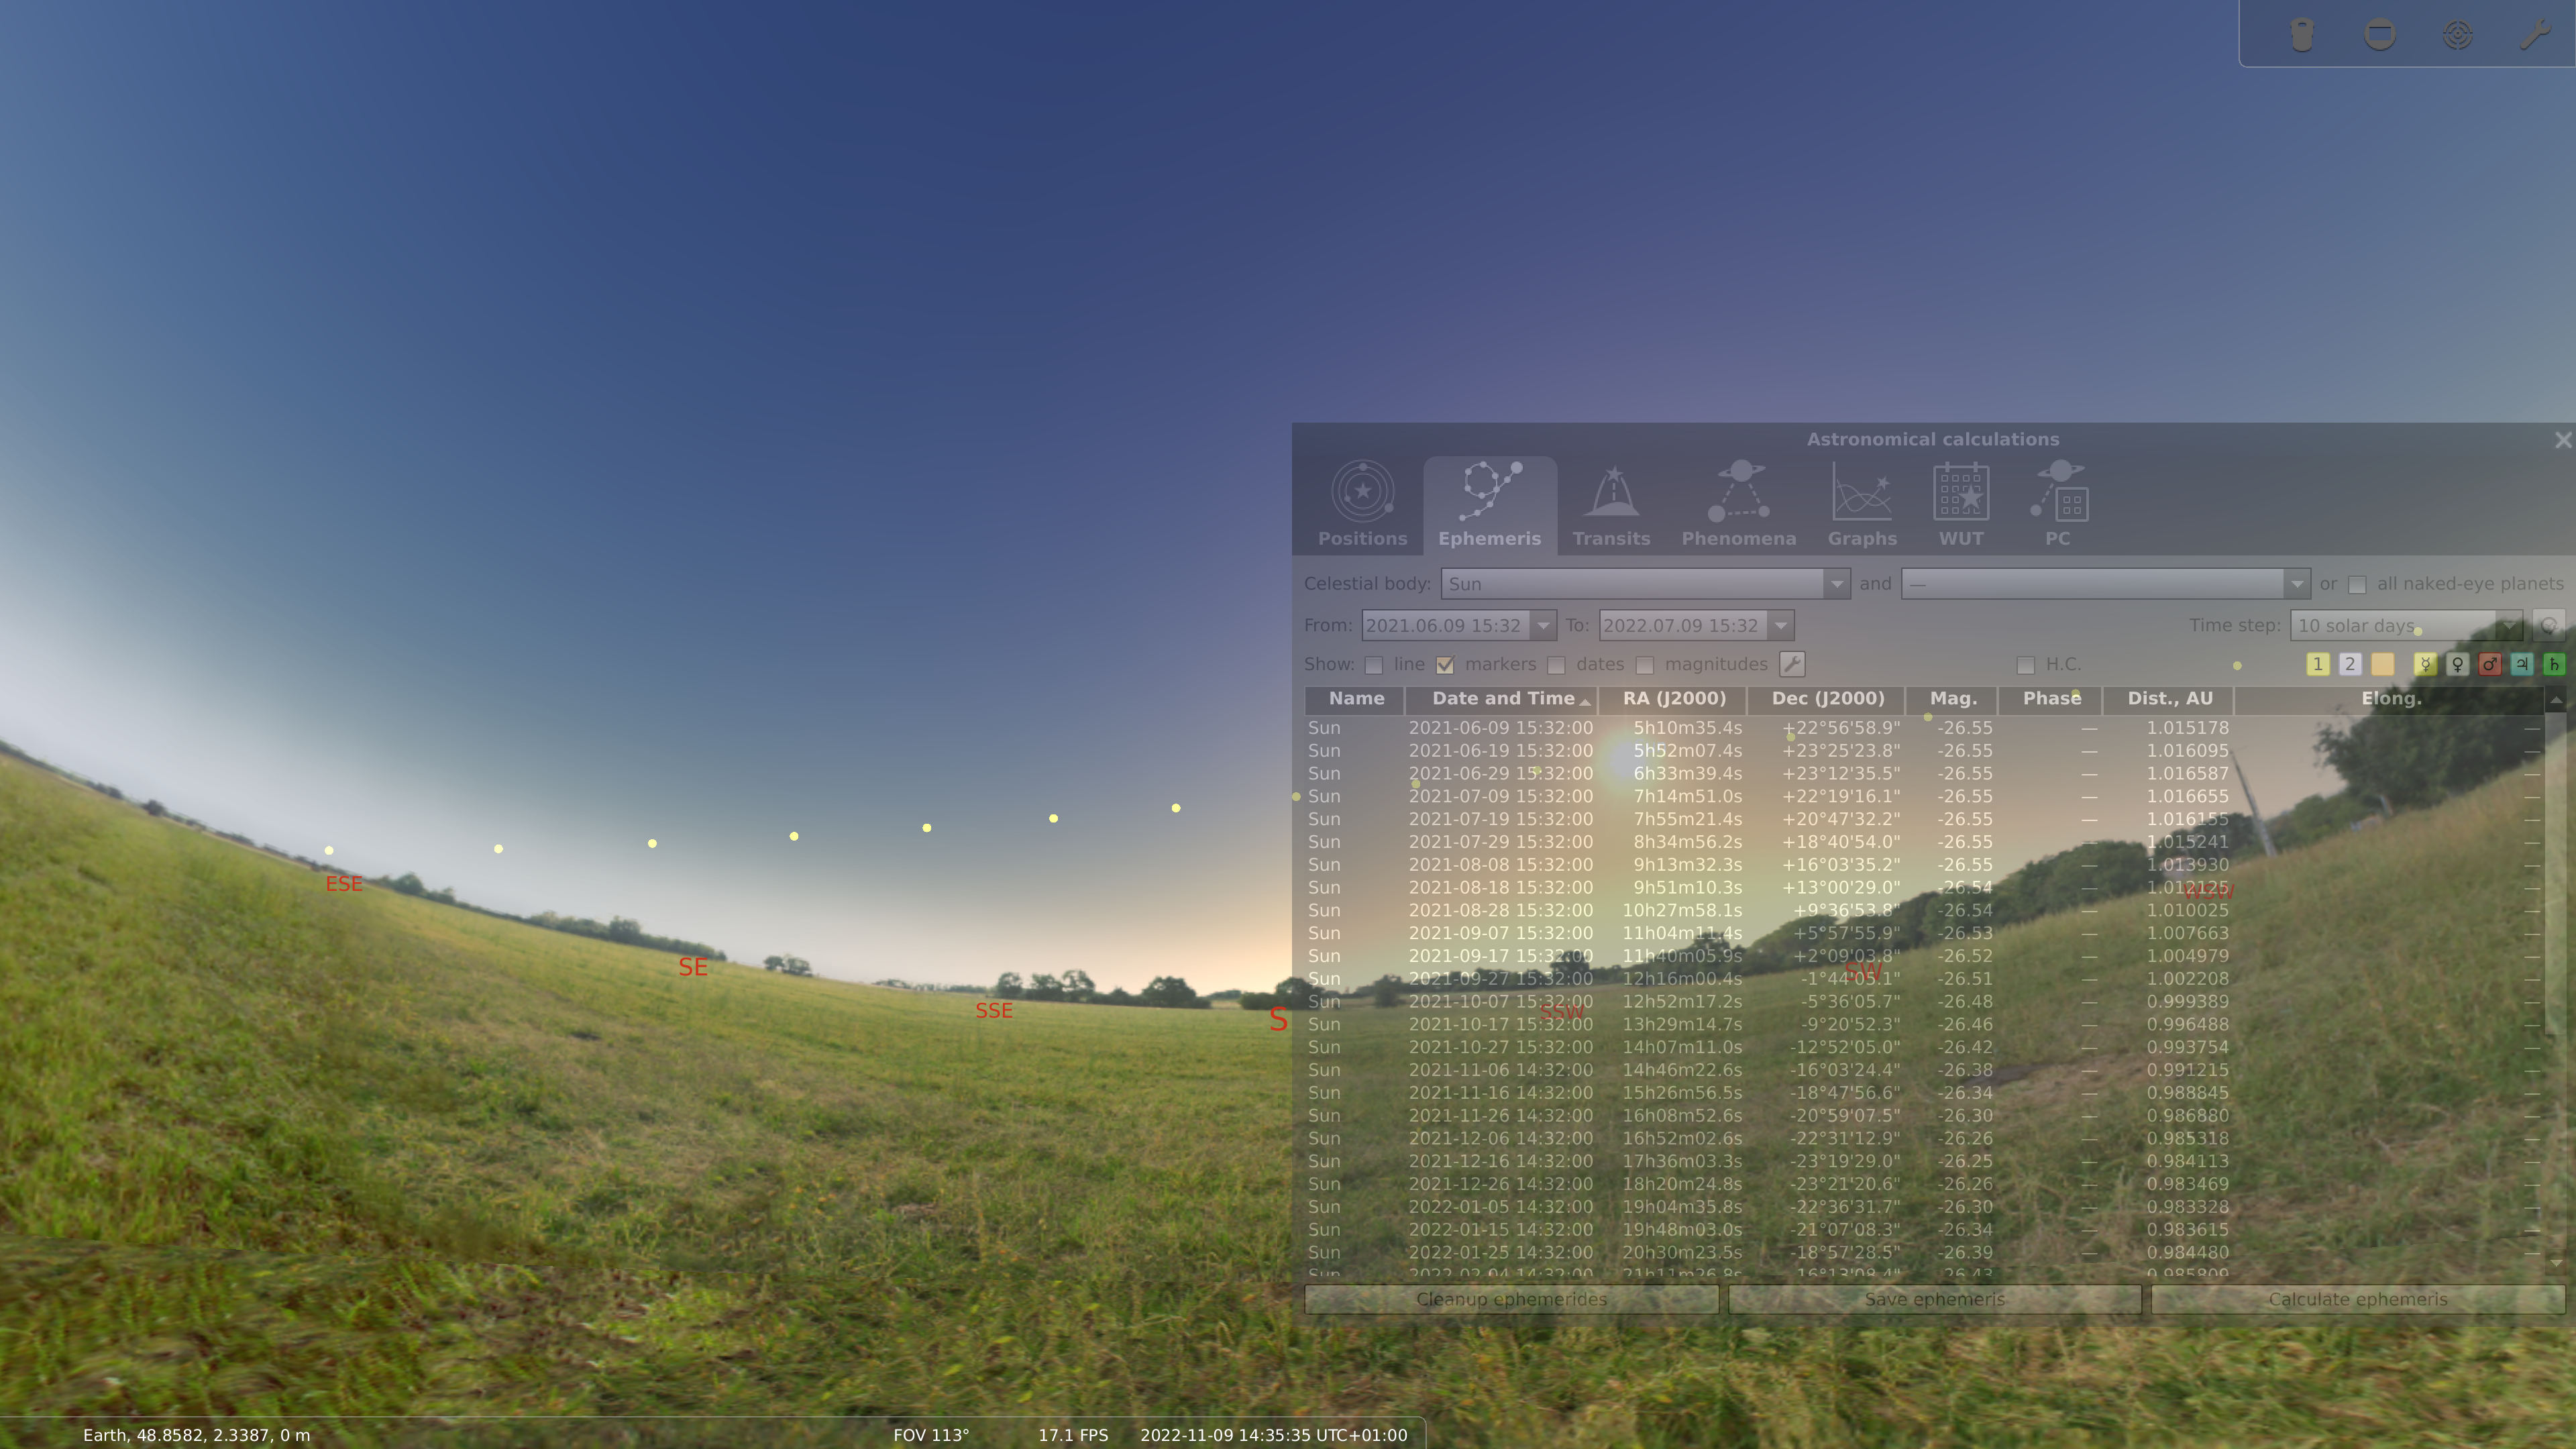Sort by the Name column header
The width and height of the screenshot is (2576, 1449).
click(1356, 699)
